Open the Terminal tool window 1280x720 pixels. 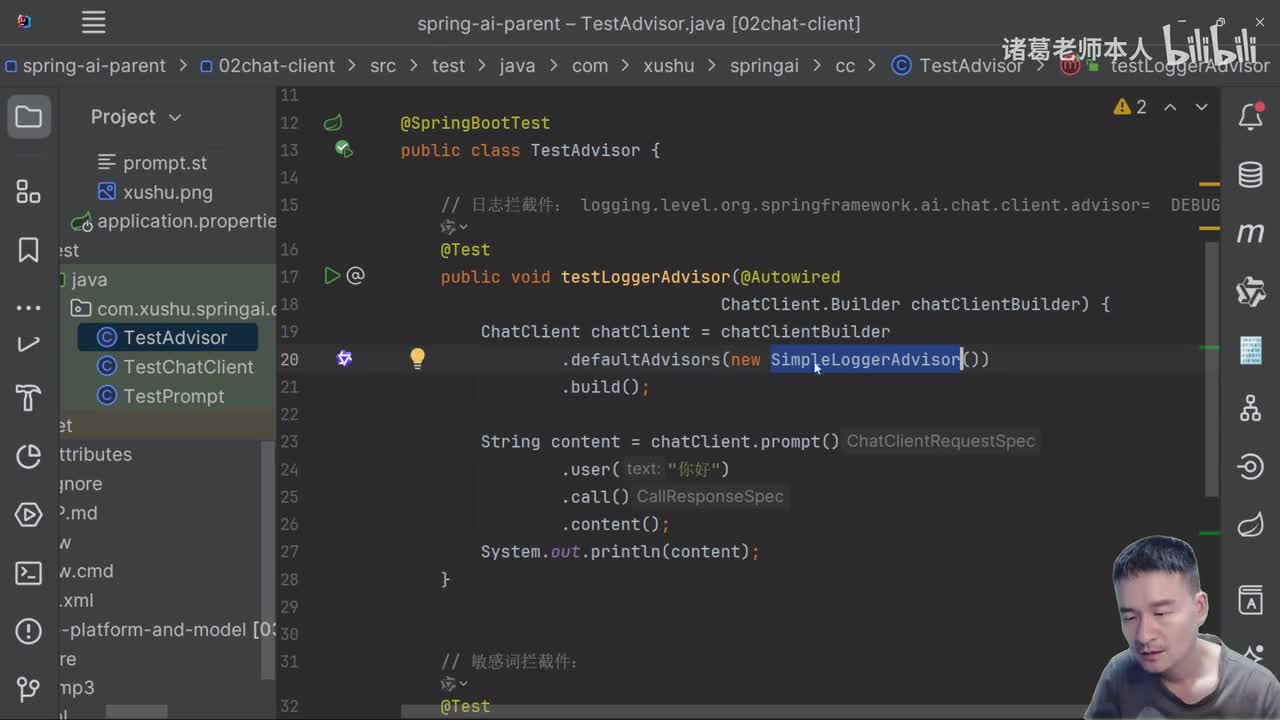tap(28, 573)
